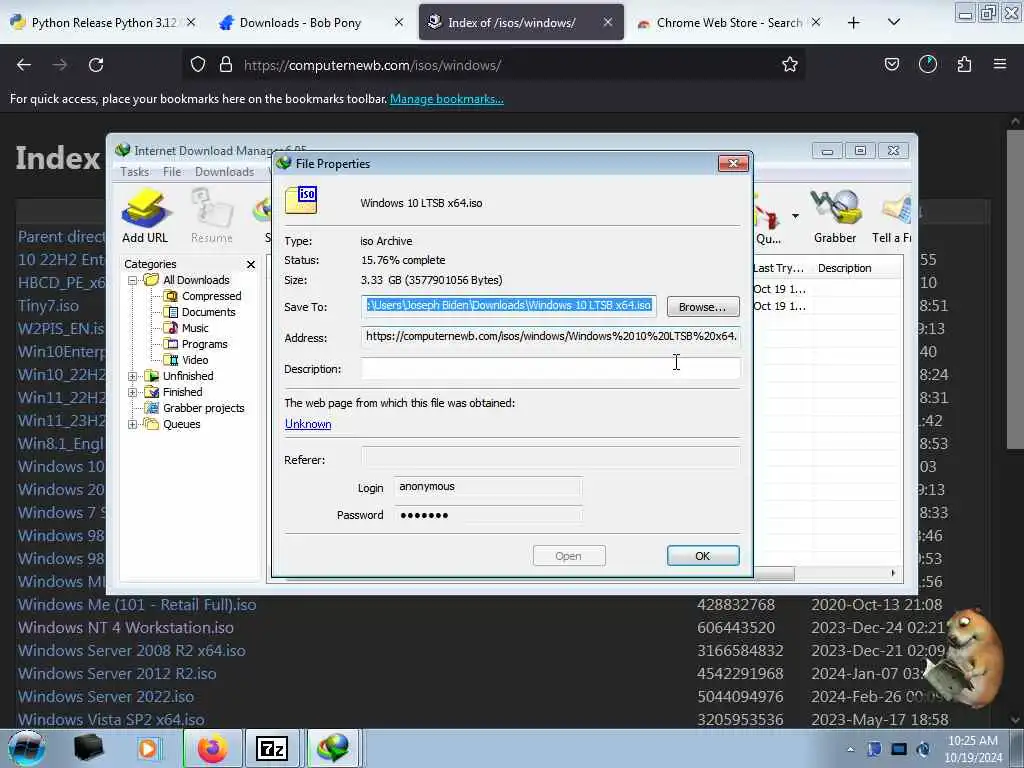The image size is (1024, 768).
Task: Click the Open button in File Properties
Action: [x=569, y=556]
